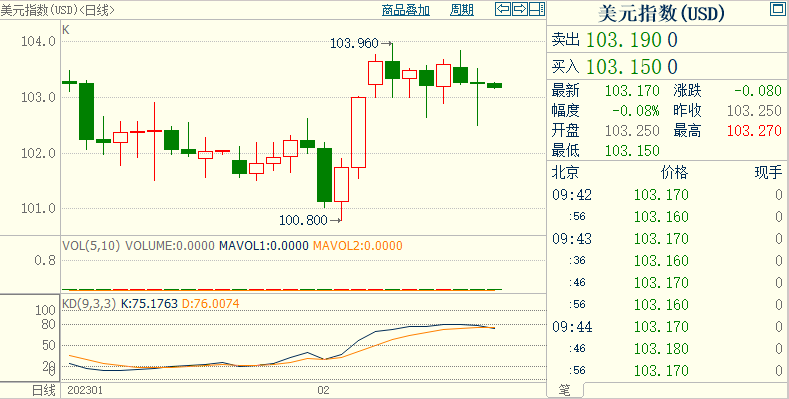Open the 周期 period selector
Screen dimensions: 789x399
pyautogui.click(x=461, y=10)
